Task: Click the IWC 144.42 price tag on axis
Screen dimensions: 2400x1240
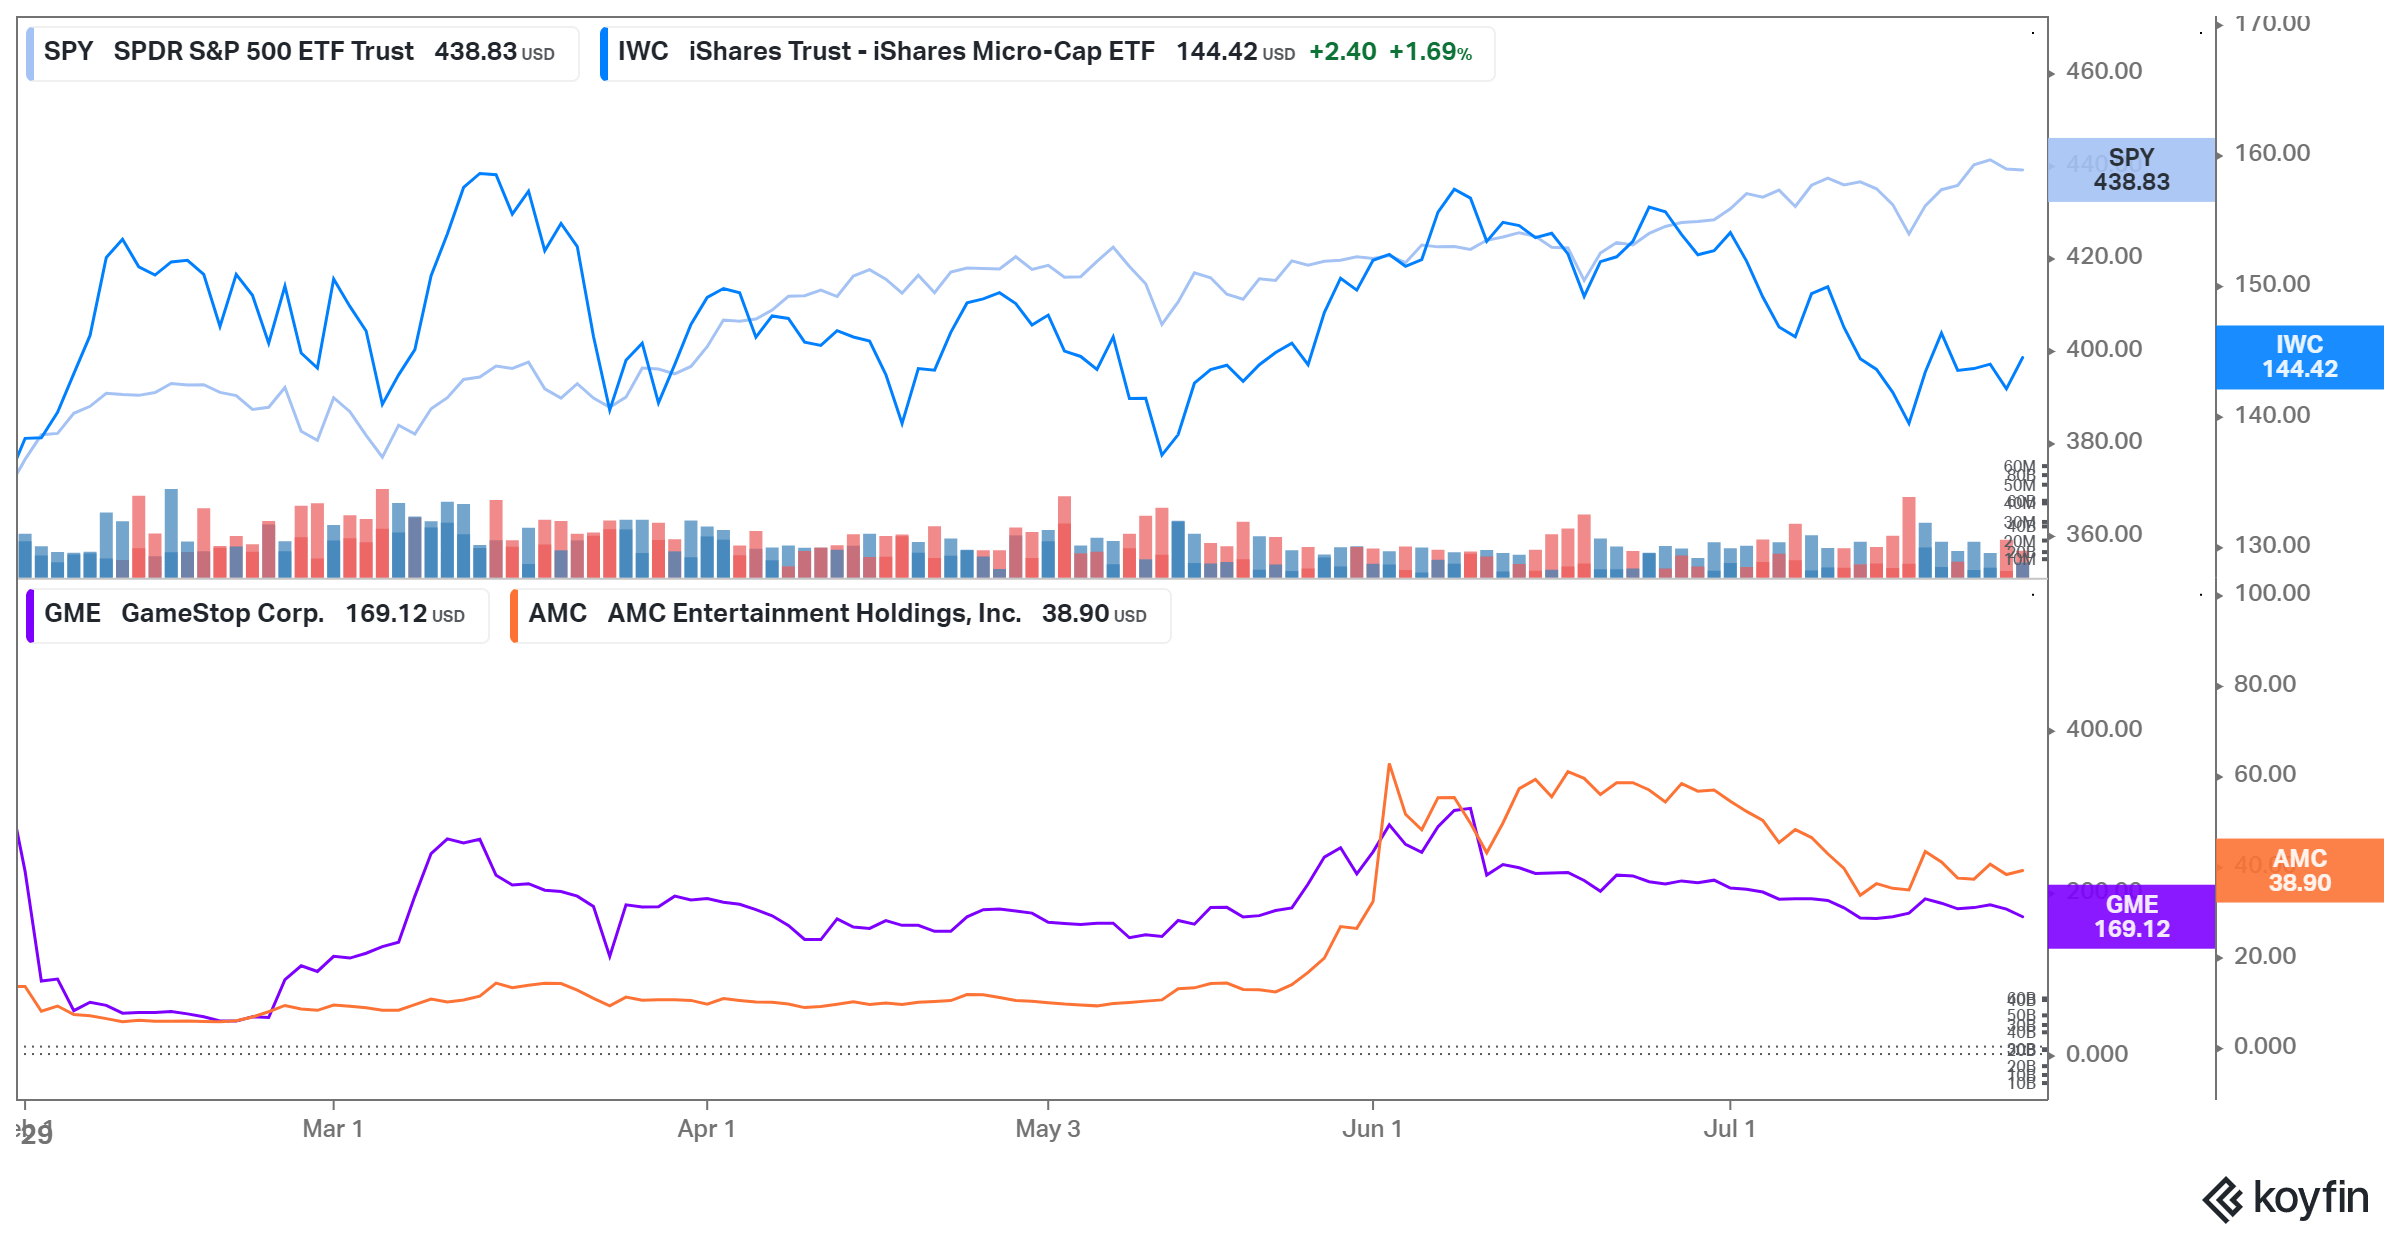Action: pos(2300,357)
